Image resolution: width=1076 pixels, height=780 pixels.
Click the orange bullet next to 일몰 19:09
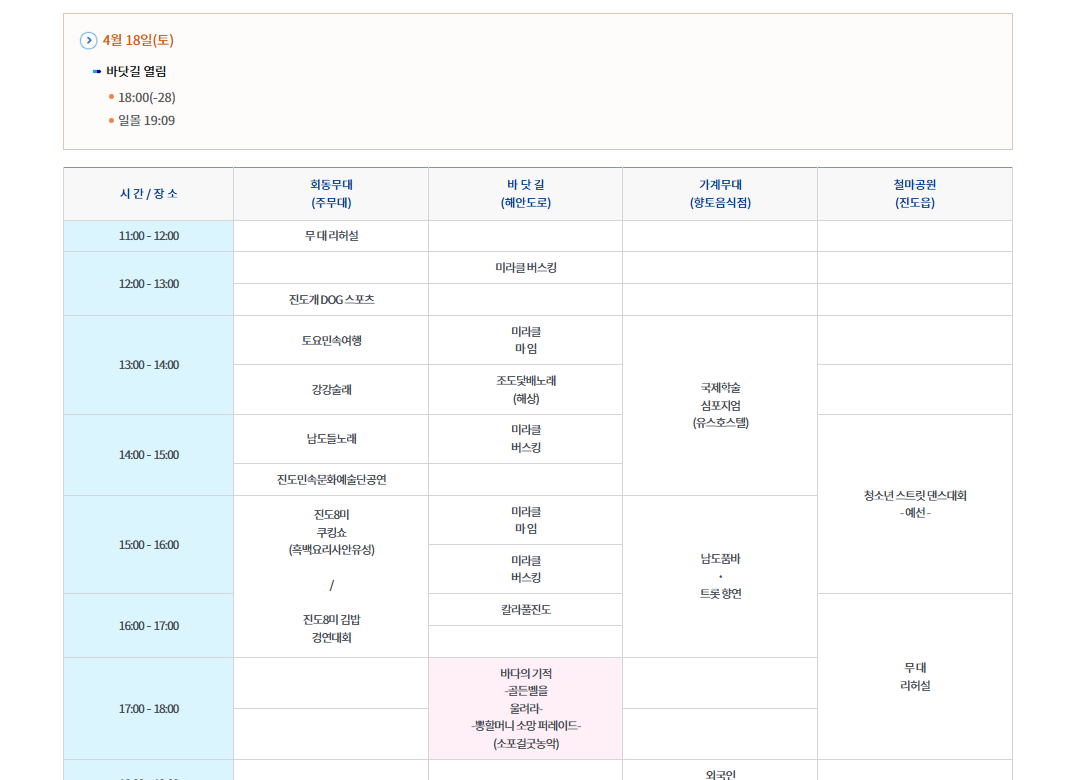pyautogui.click(x=110, y=121)
